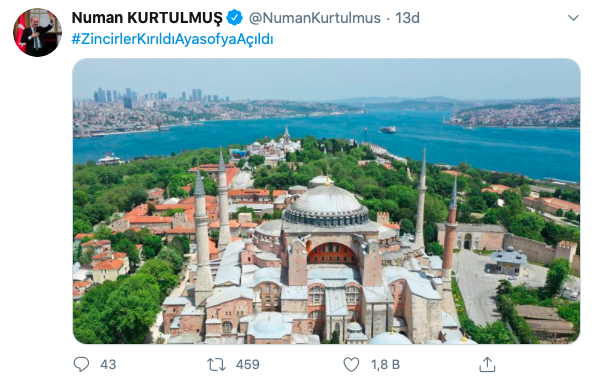Open Numan Kurtulmuş profile avatar
Viewport: 594px width, 383px height.
[x=37, y=32]
